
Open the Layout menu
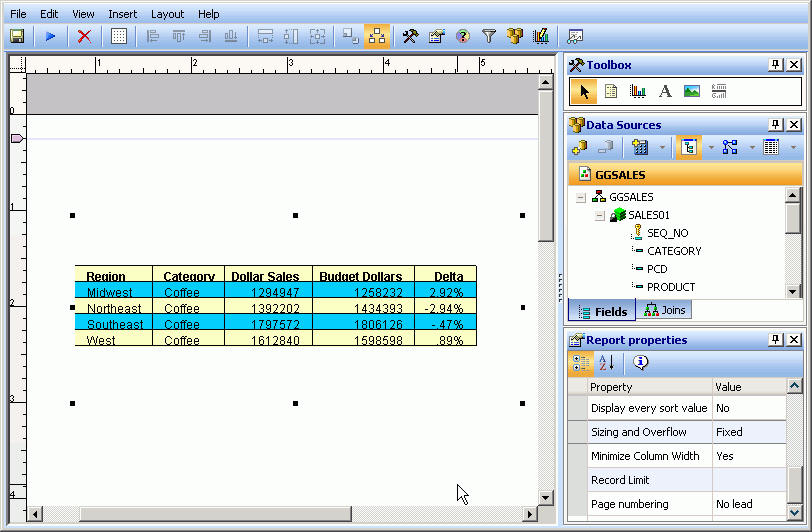click(167, 14)
